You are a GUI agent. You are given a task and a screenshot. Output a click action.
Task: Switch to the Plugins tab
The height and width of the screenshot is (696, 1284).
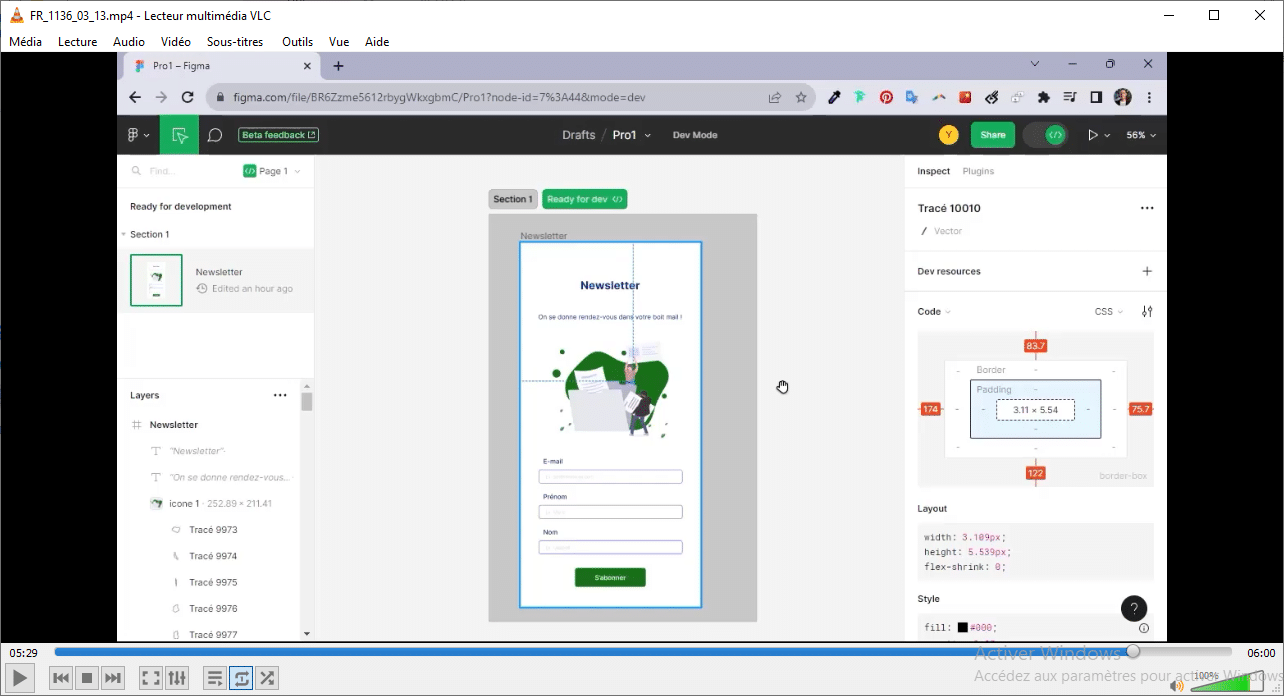click(x=978, y=171)
